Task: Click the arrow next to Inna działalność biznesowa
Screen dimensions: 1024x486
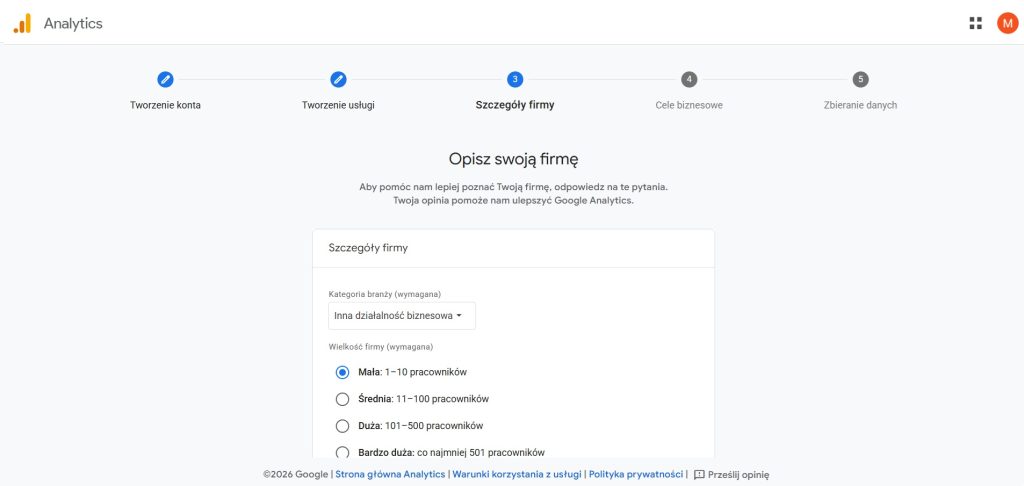Action: click(x=459, y=316)
